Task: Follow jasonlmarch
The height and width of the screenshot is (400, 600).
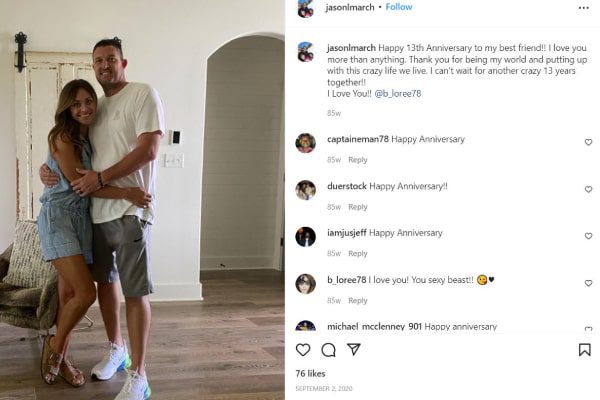Action: click(x=399, y=7)
